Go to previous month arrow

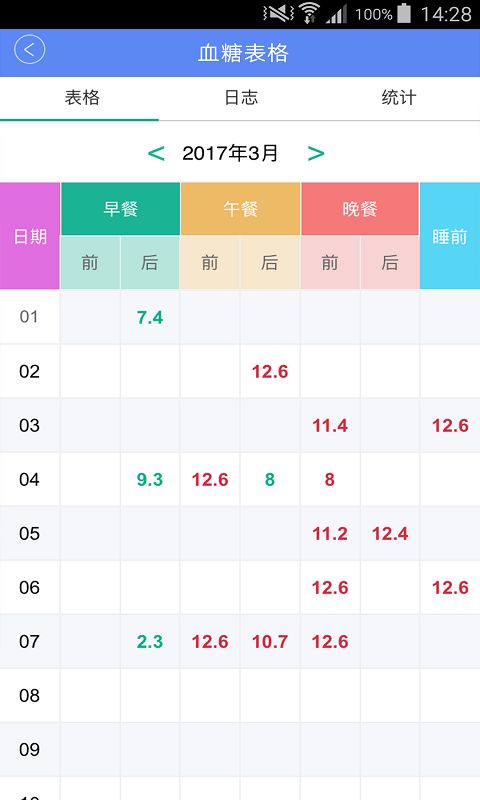156,153
